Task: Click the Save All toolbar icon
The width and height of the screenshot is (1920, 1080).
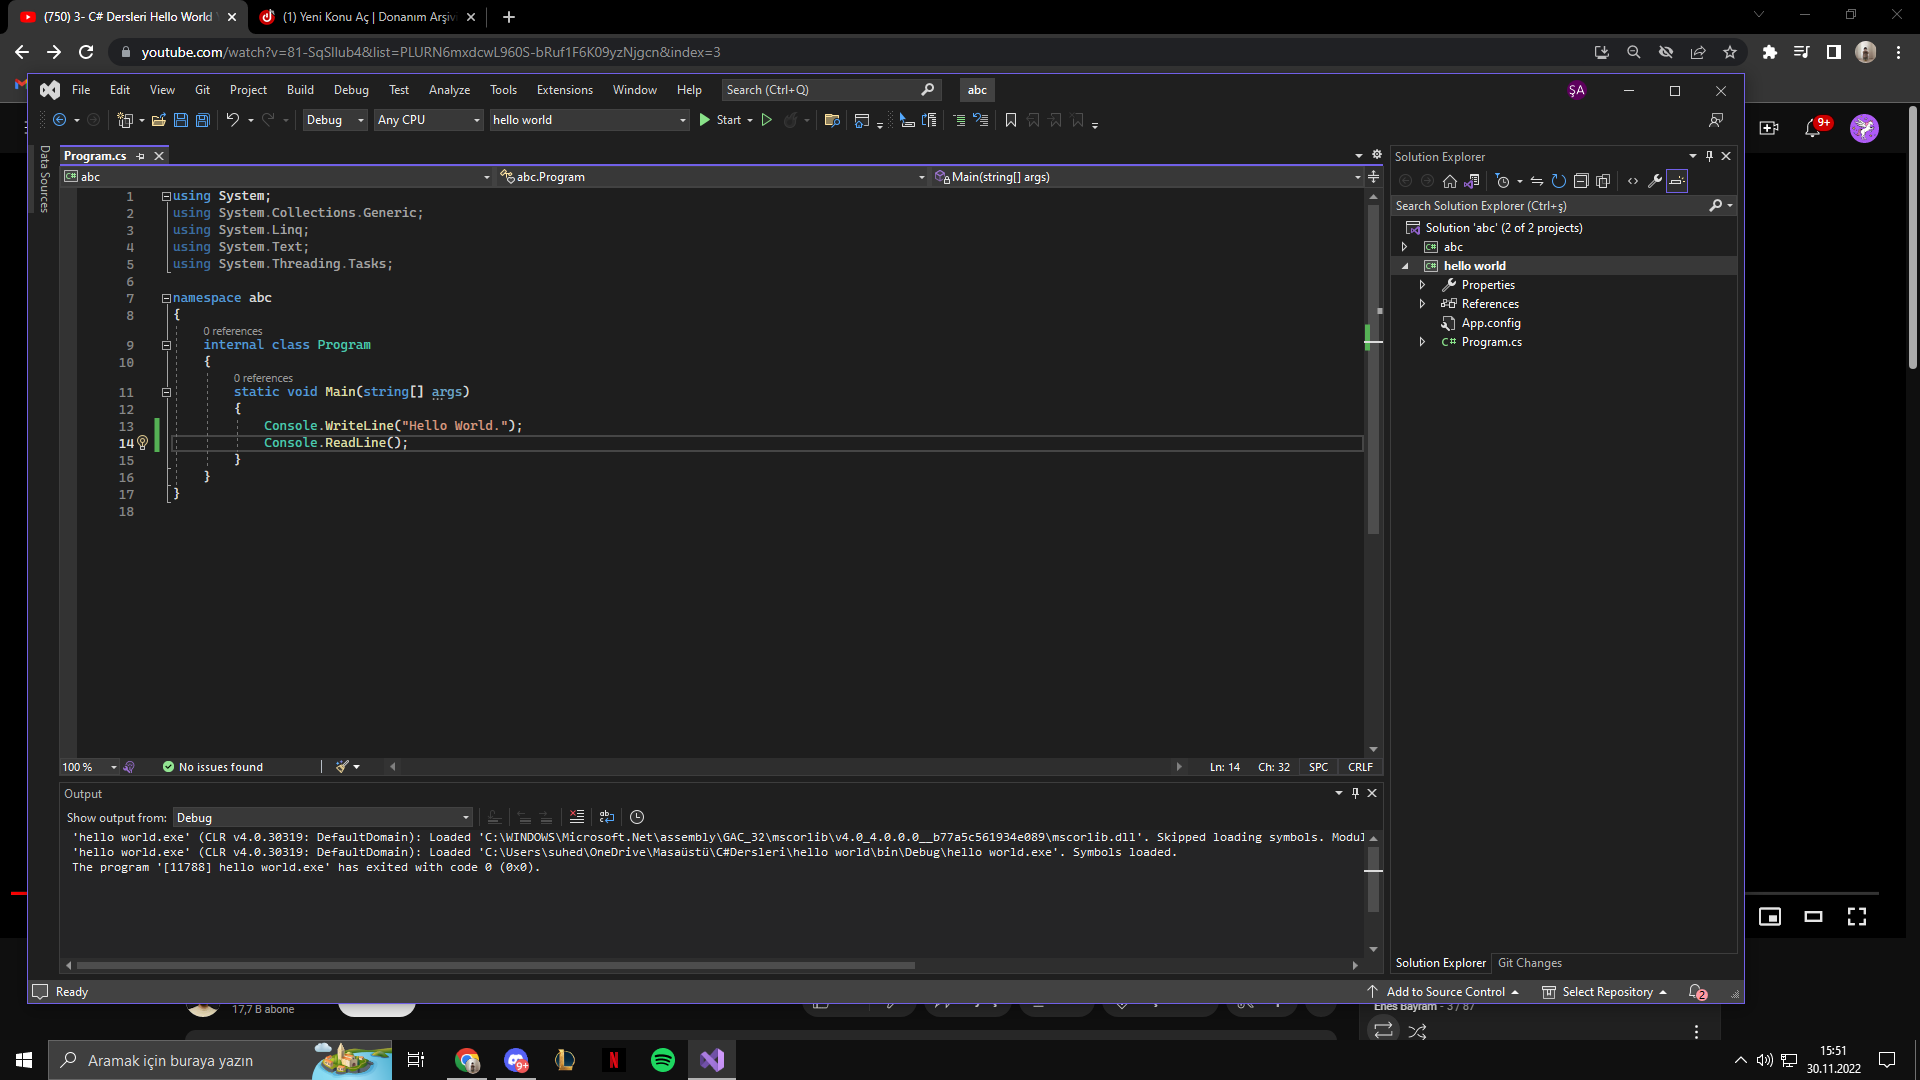Action: (202, 120)
